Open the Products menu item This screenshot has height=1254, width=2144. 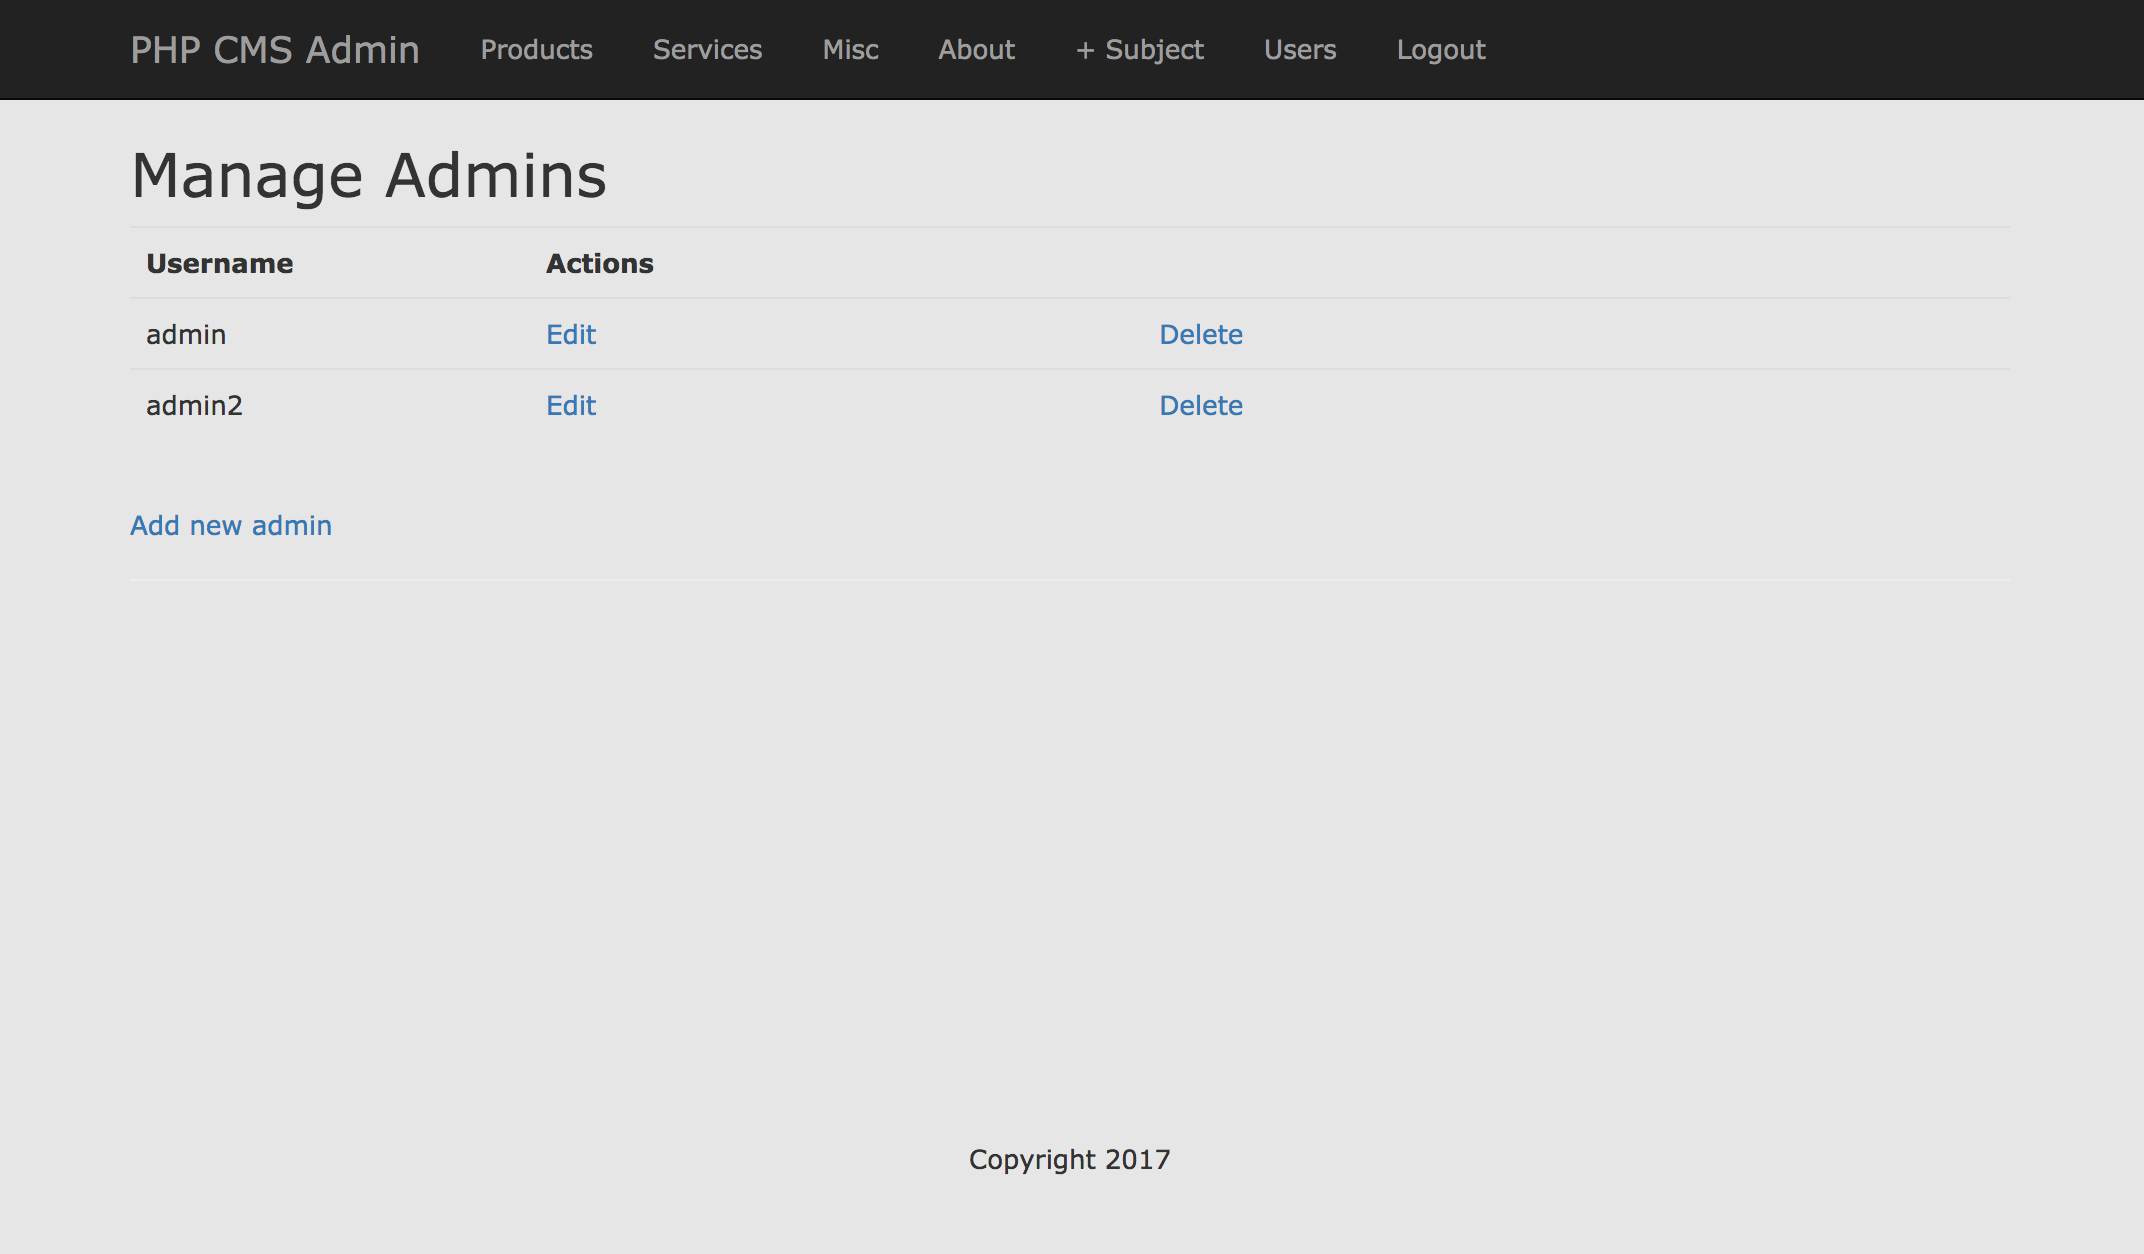point(536,50)
